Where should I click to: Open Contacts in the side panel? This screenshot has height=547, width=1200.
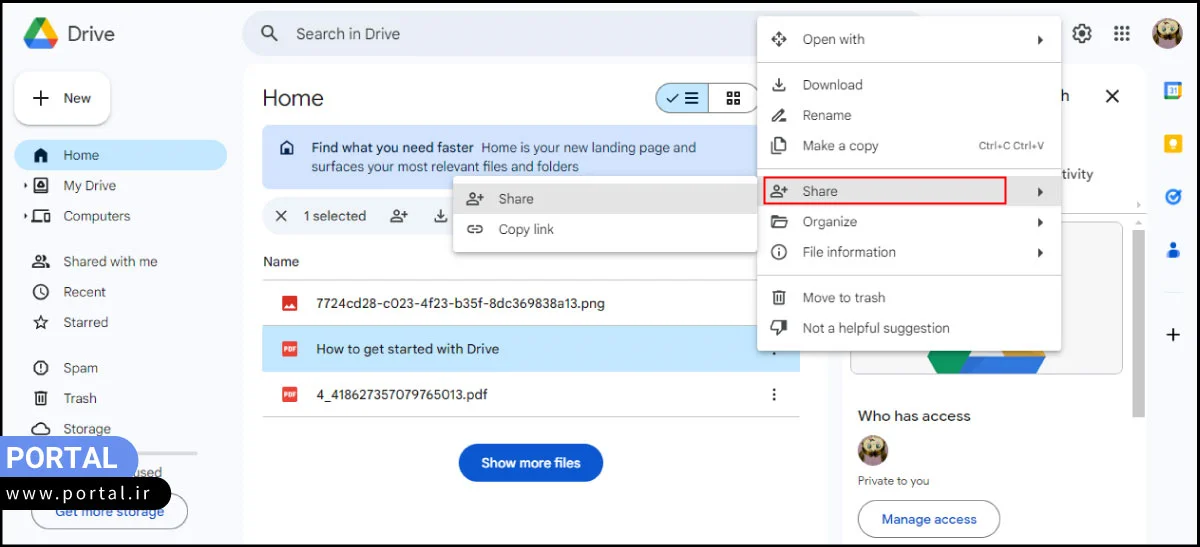point(1173,250)
